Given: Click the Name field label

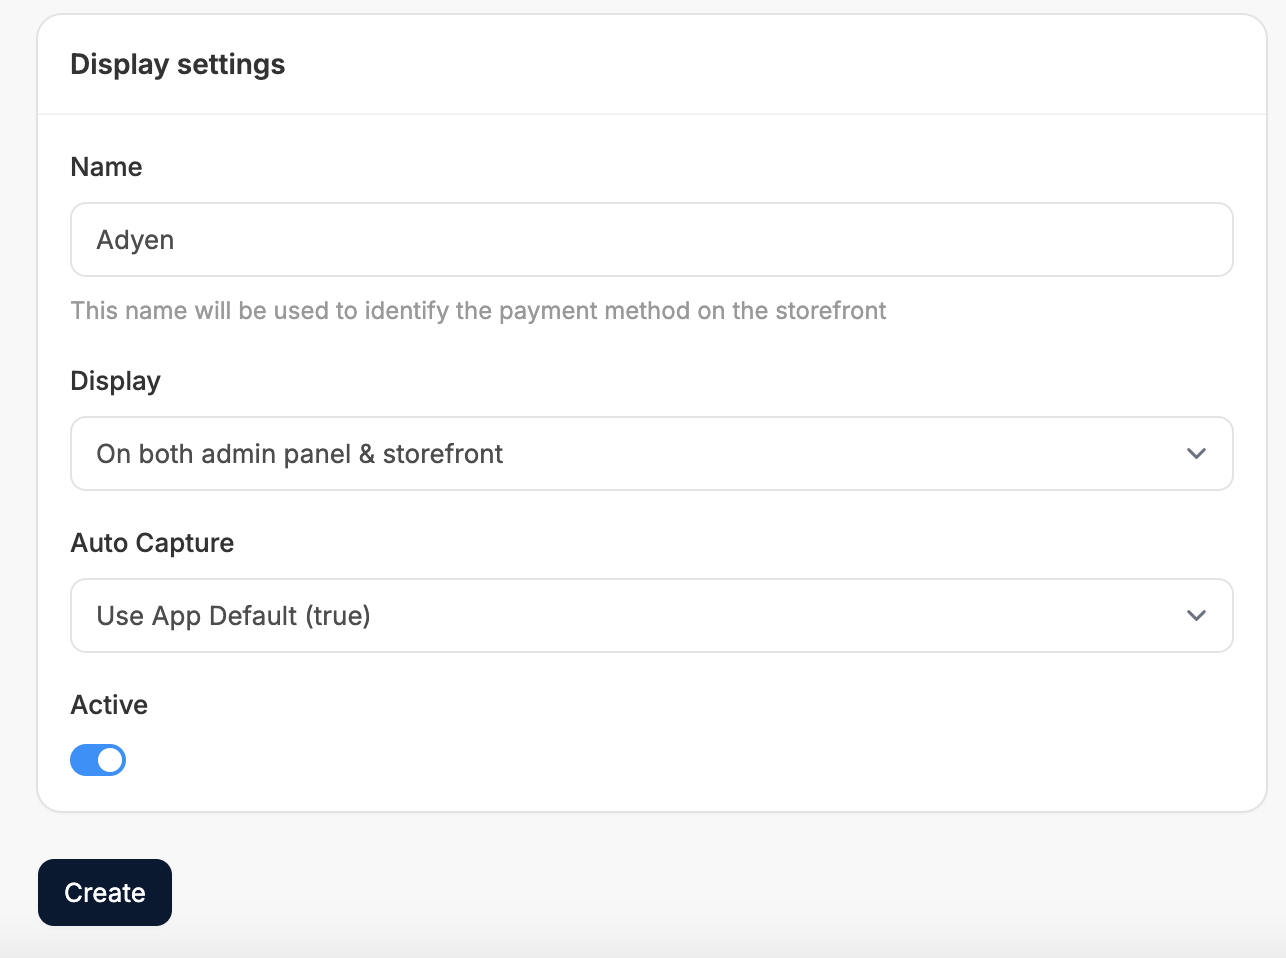Looking at the screenshot, I should (106, 167).
